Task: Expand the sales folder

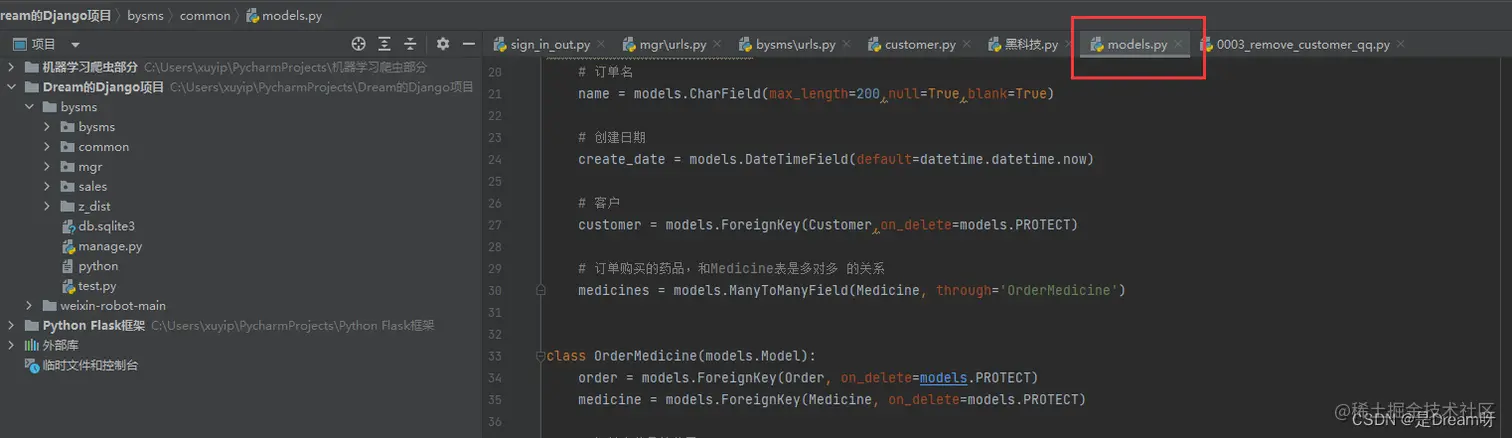Action: (47, 187)
